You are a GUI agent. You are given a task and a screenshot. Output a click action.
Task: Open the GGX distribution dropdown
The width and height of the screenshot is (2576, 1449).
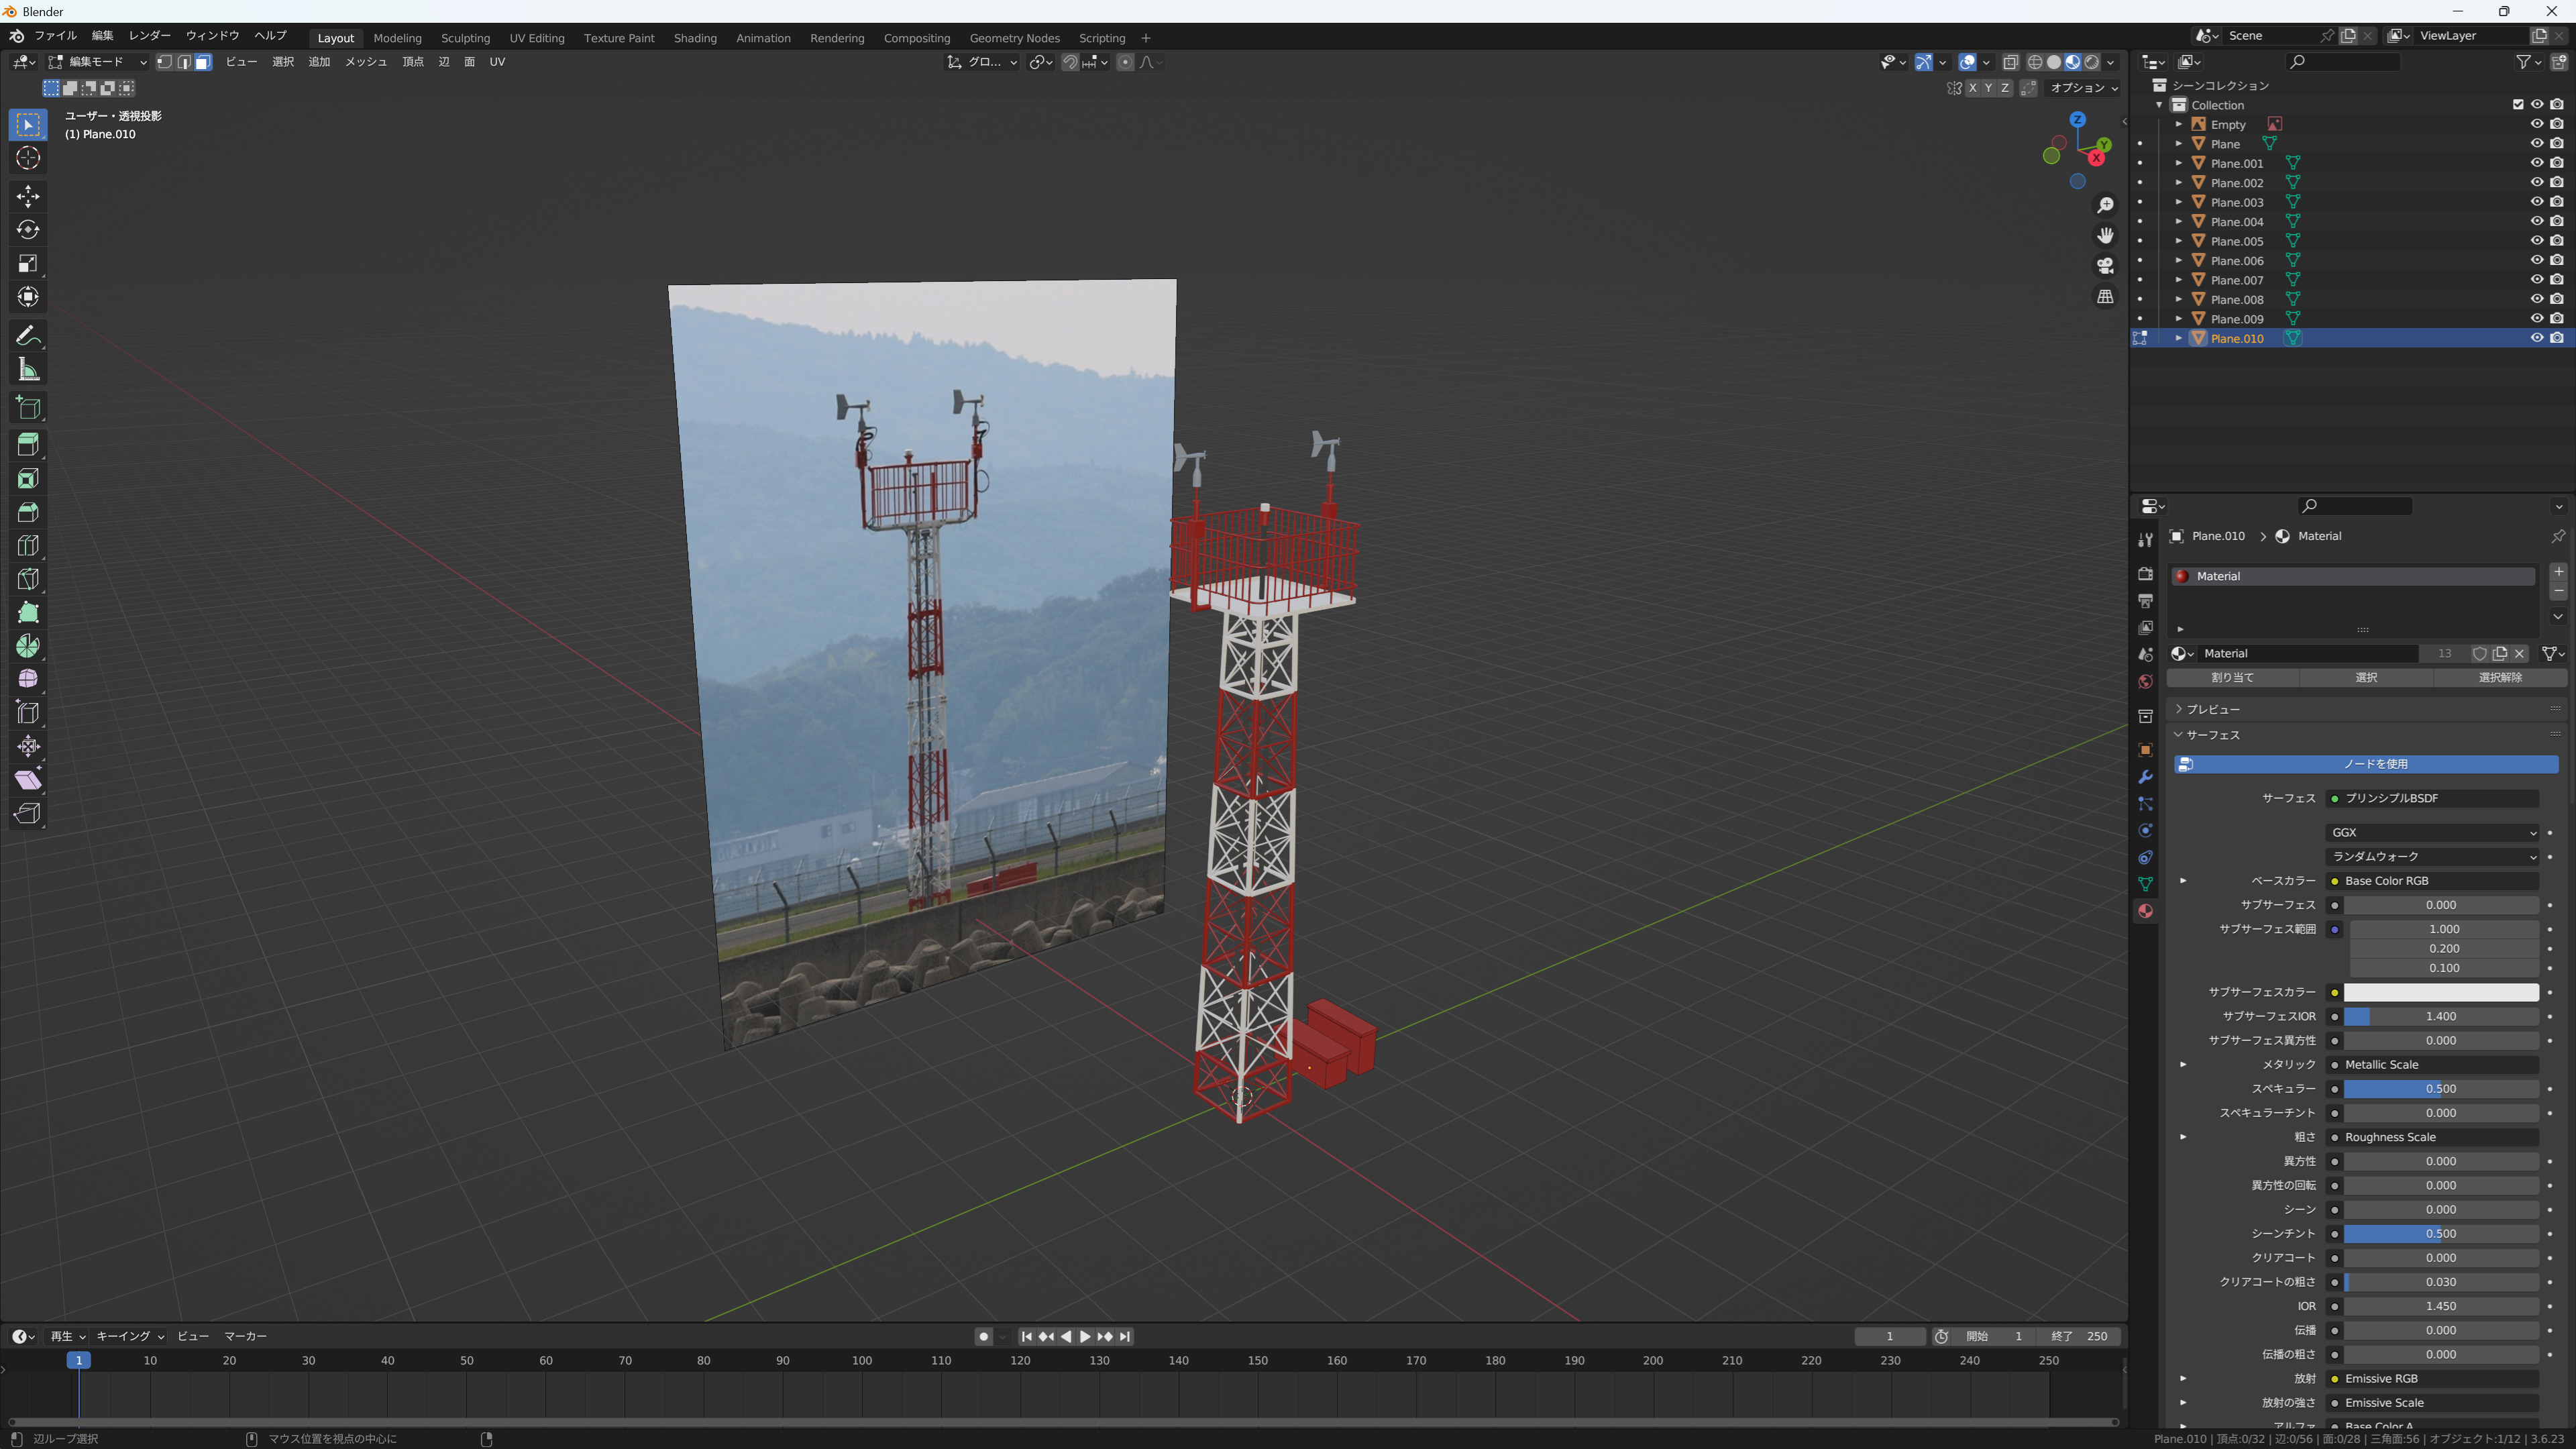2431,833
